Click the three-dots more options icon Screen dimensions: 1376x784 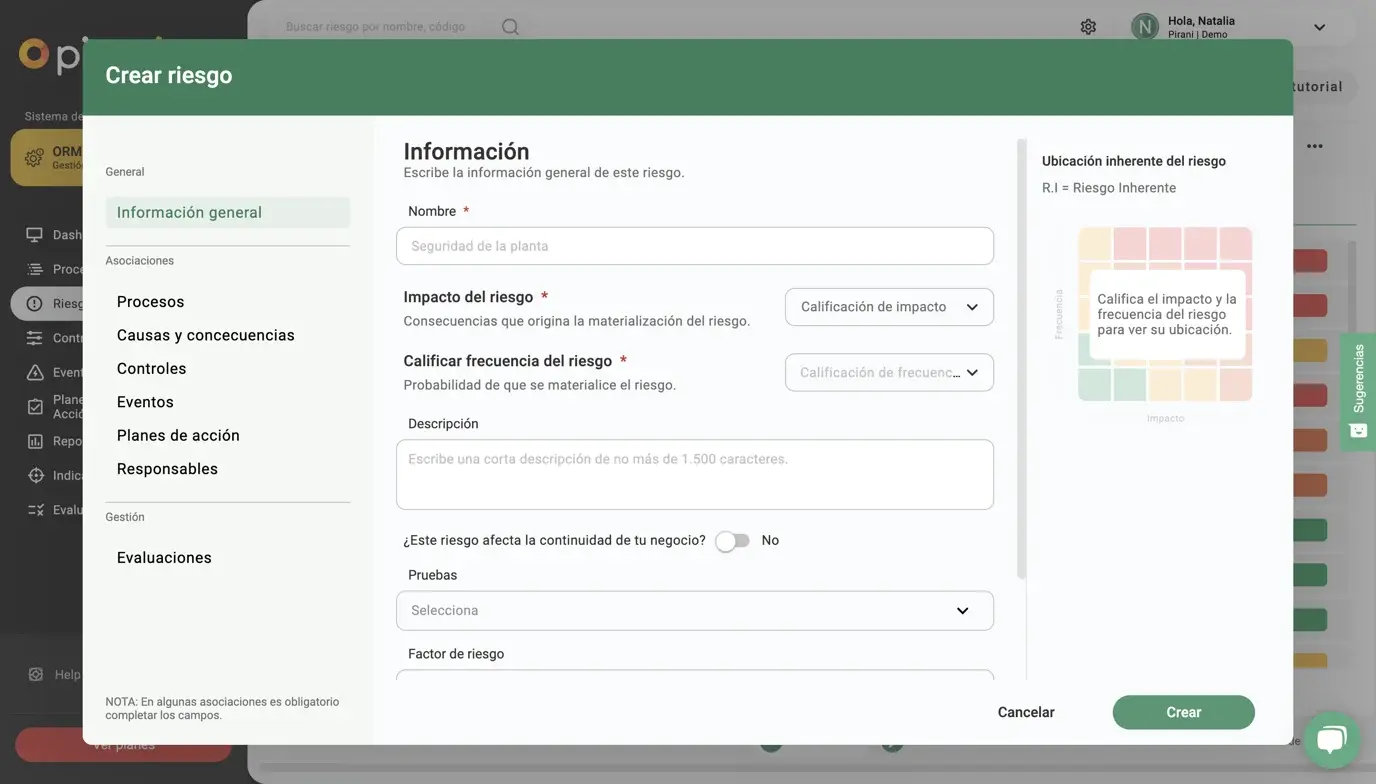tap(1314, 146)
